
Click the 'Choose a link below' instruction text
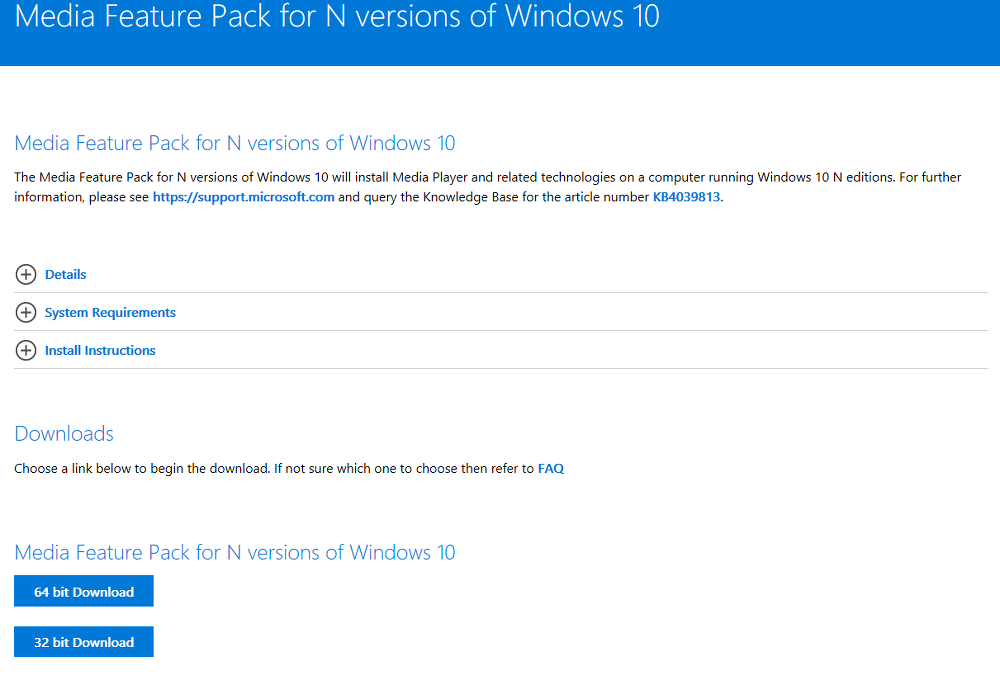point(289,469)
